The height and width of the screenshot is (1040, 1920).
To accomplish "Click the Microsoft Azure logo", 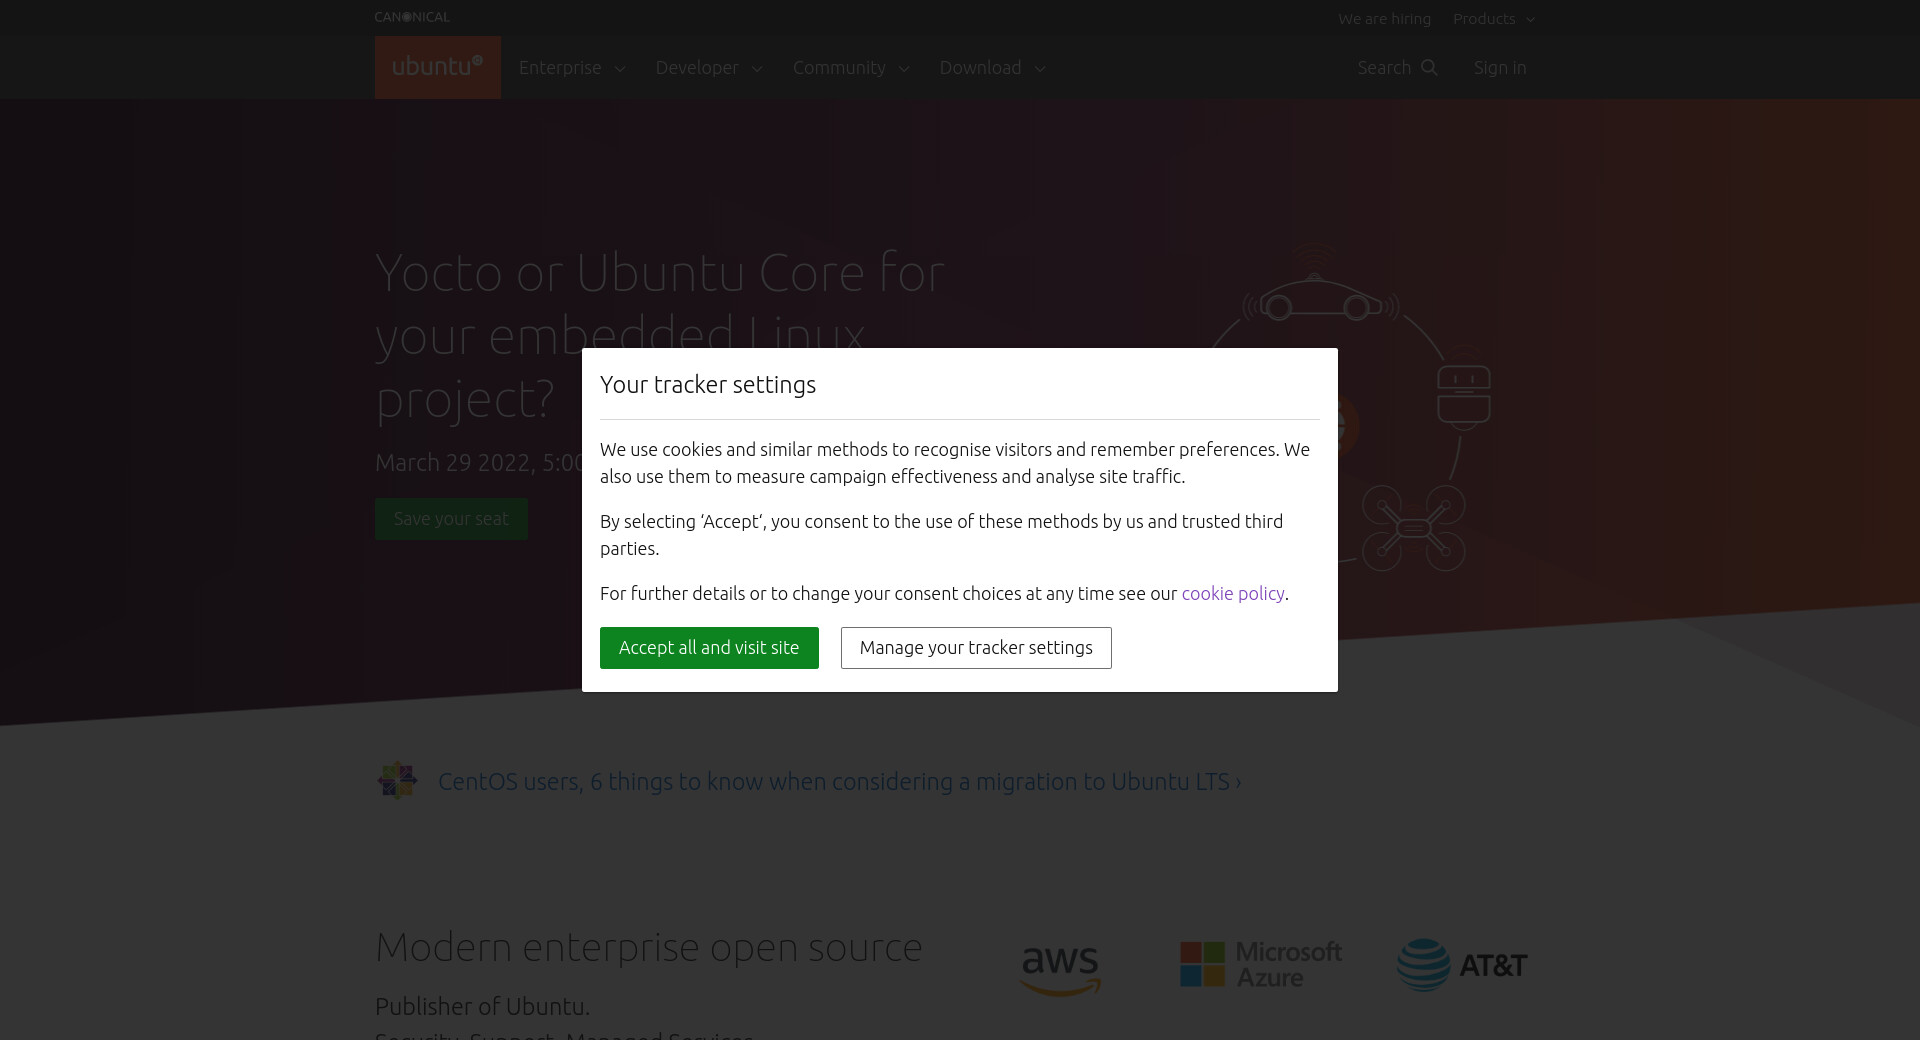I will coord(1261,965).
